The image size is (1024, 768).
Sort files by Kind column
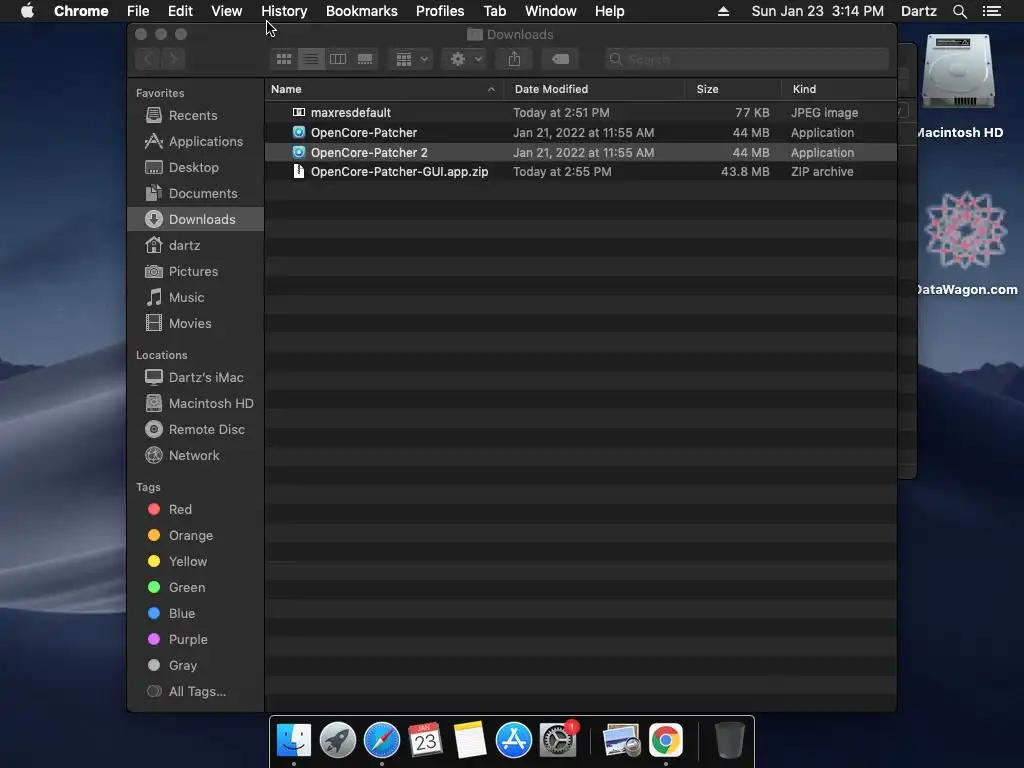(x=804, y=89)
